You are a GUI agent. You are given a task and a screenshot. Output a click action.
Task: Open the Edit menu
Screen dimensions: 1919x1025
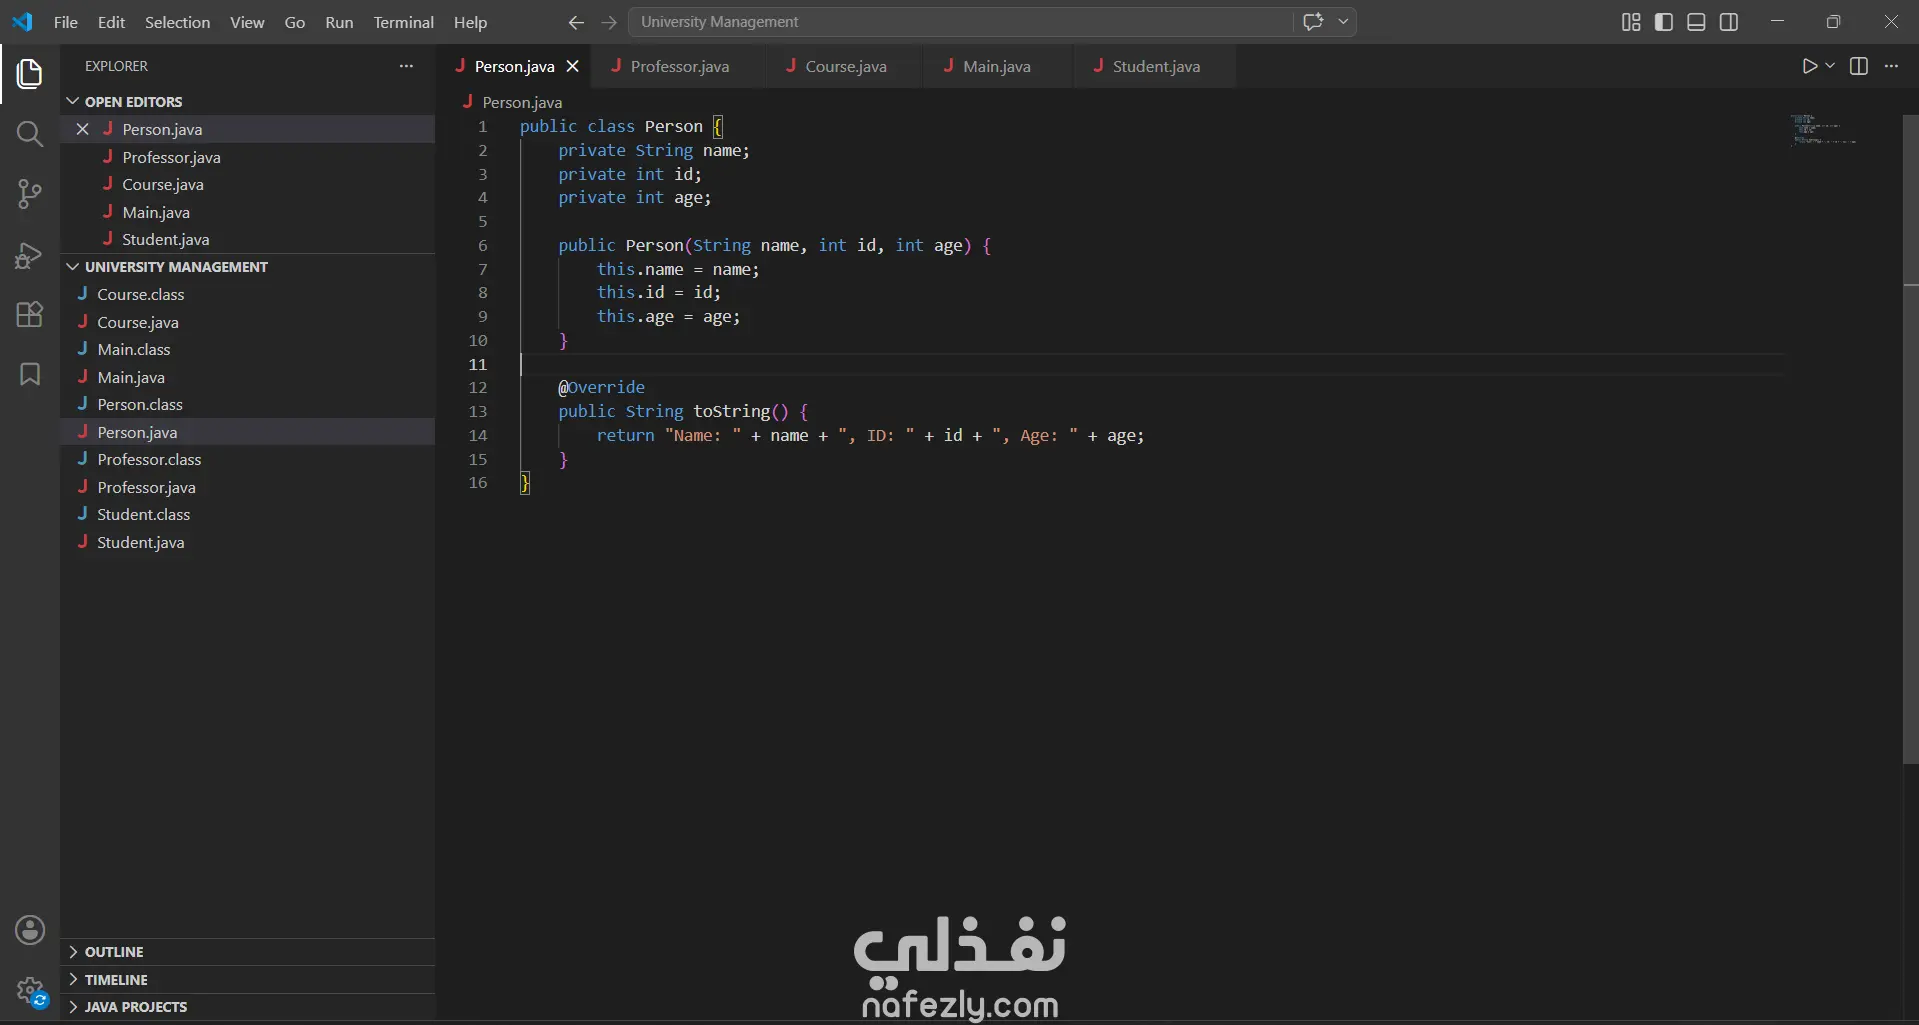pyautogui.click(x=111, y=22)
